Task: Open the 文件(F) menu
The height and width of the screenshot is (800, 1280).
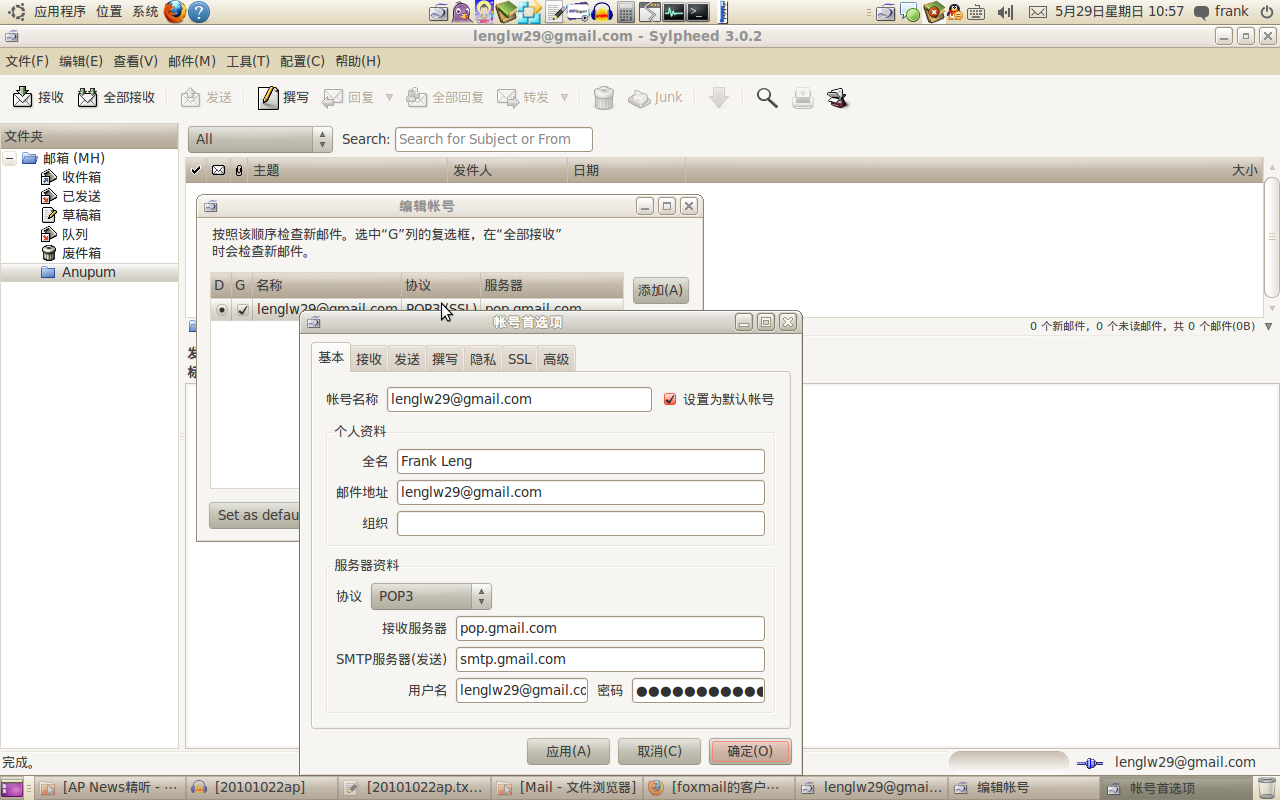Action: [x=27, y=61]
